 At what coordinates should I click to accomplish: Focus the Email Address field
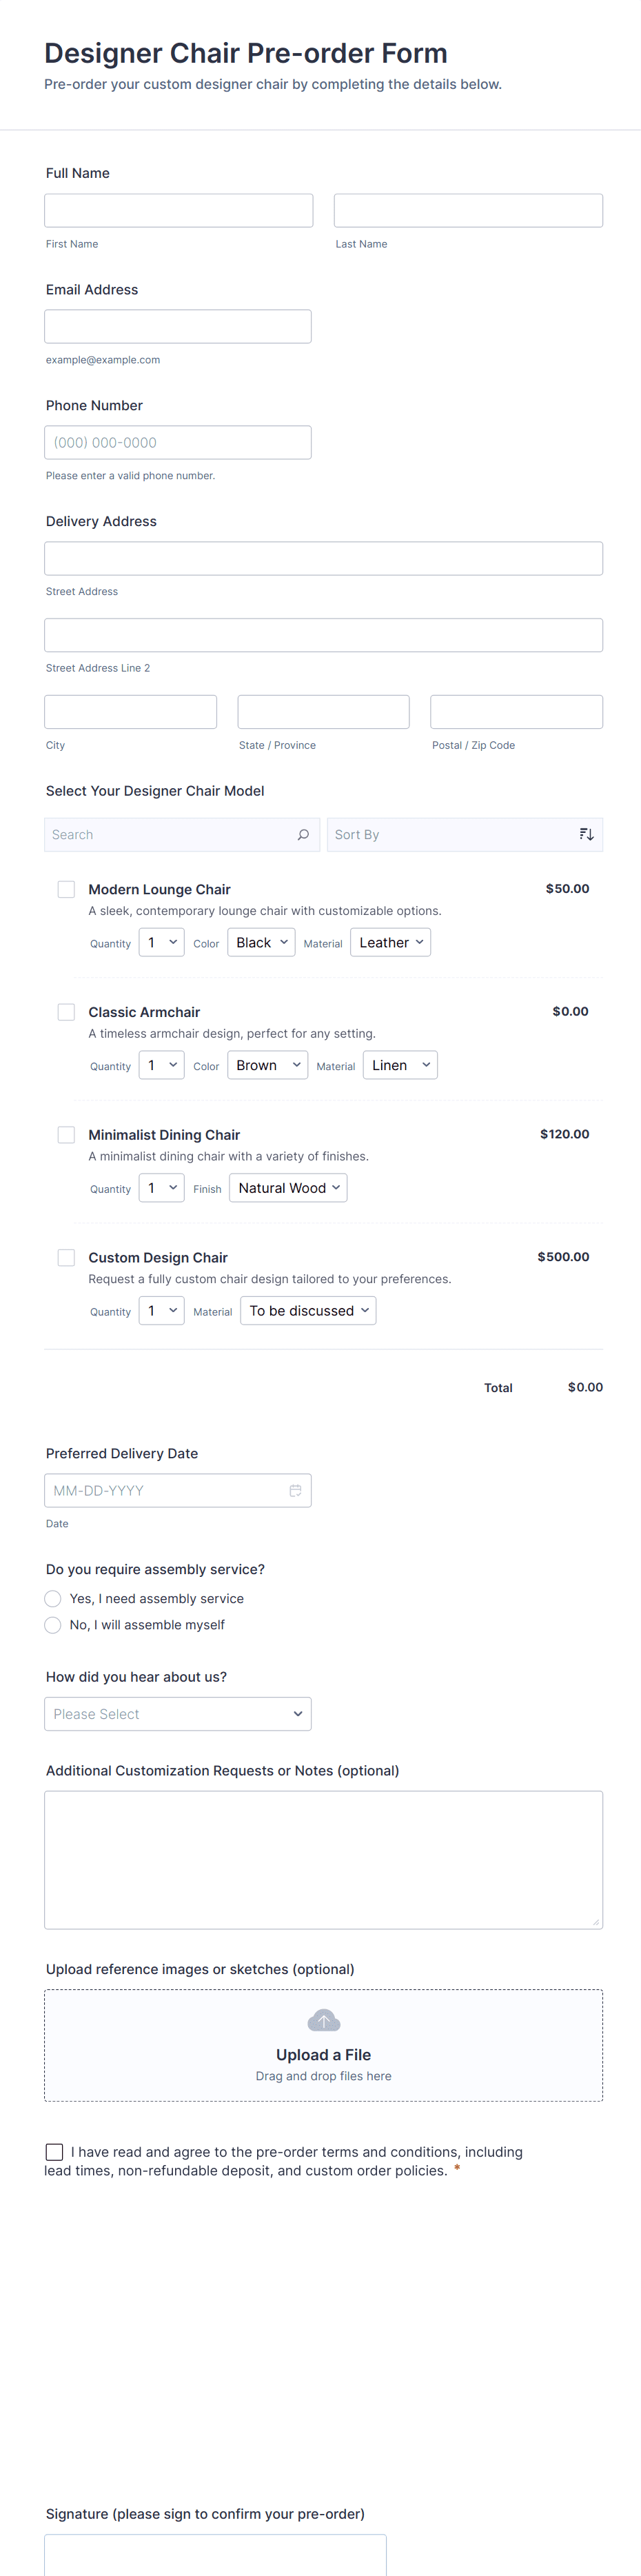(x=178, y=327)
